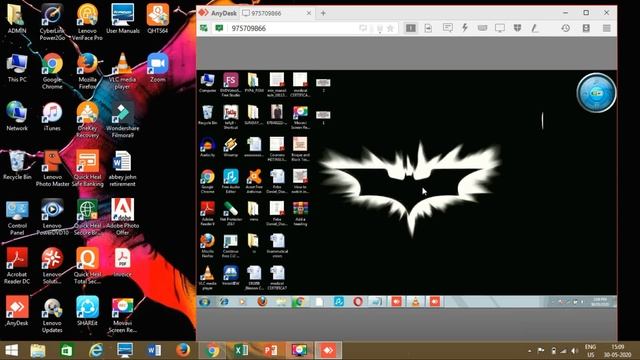The image size is (640, 360).
Task: Open Computer icon on remote desktop
Action: (207, 83)
